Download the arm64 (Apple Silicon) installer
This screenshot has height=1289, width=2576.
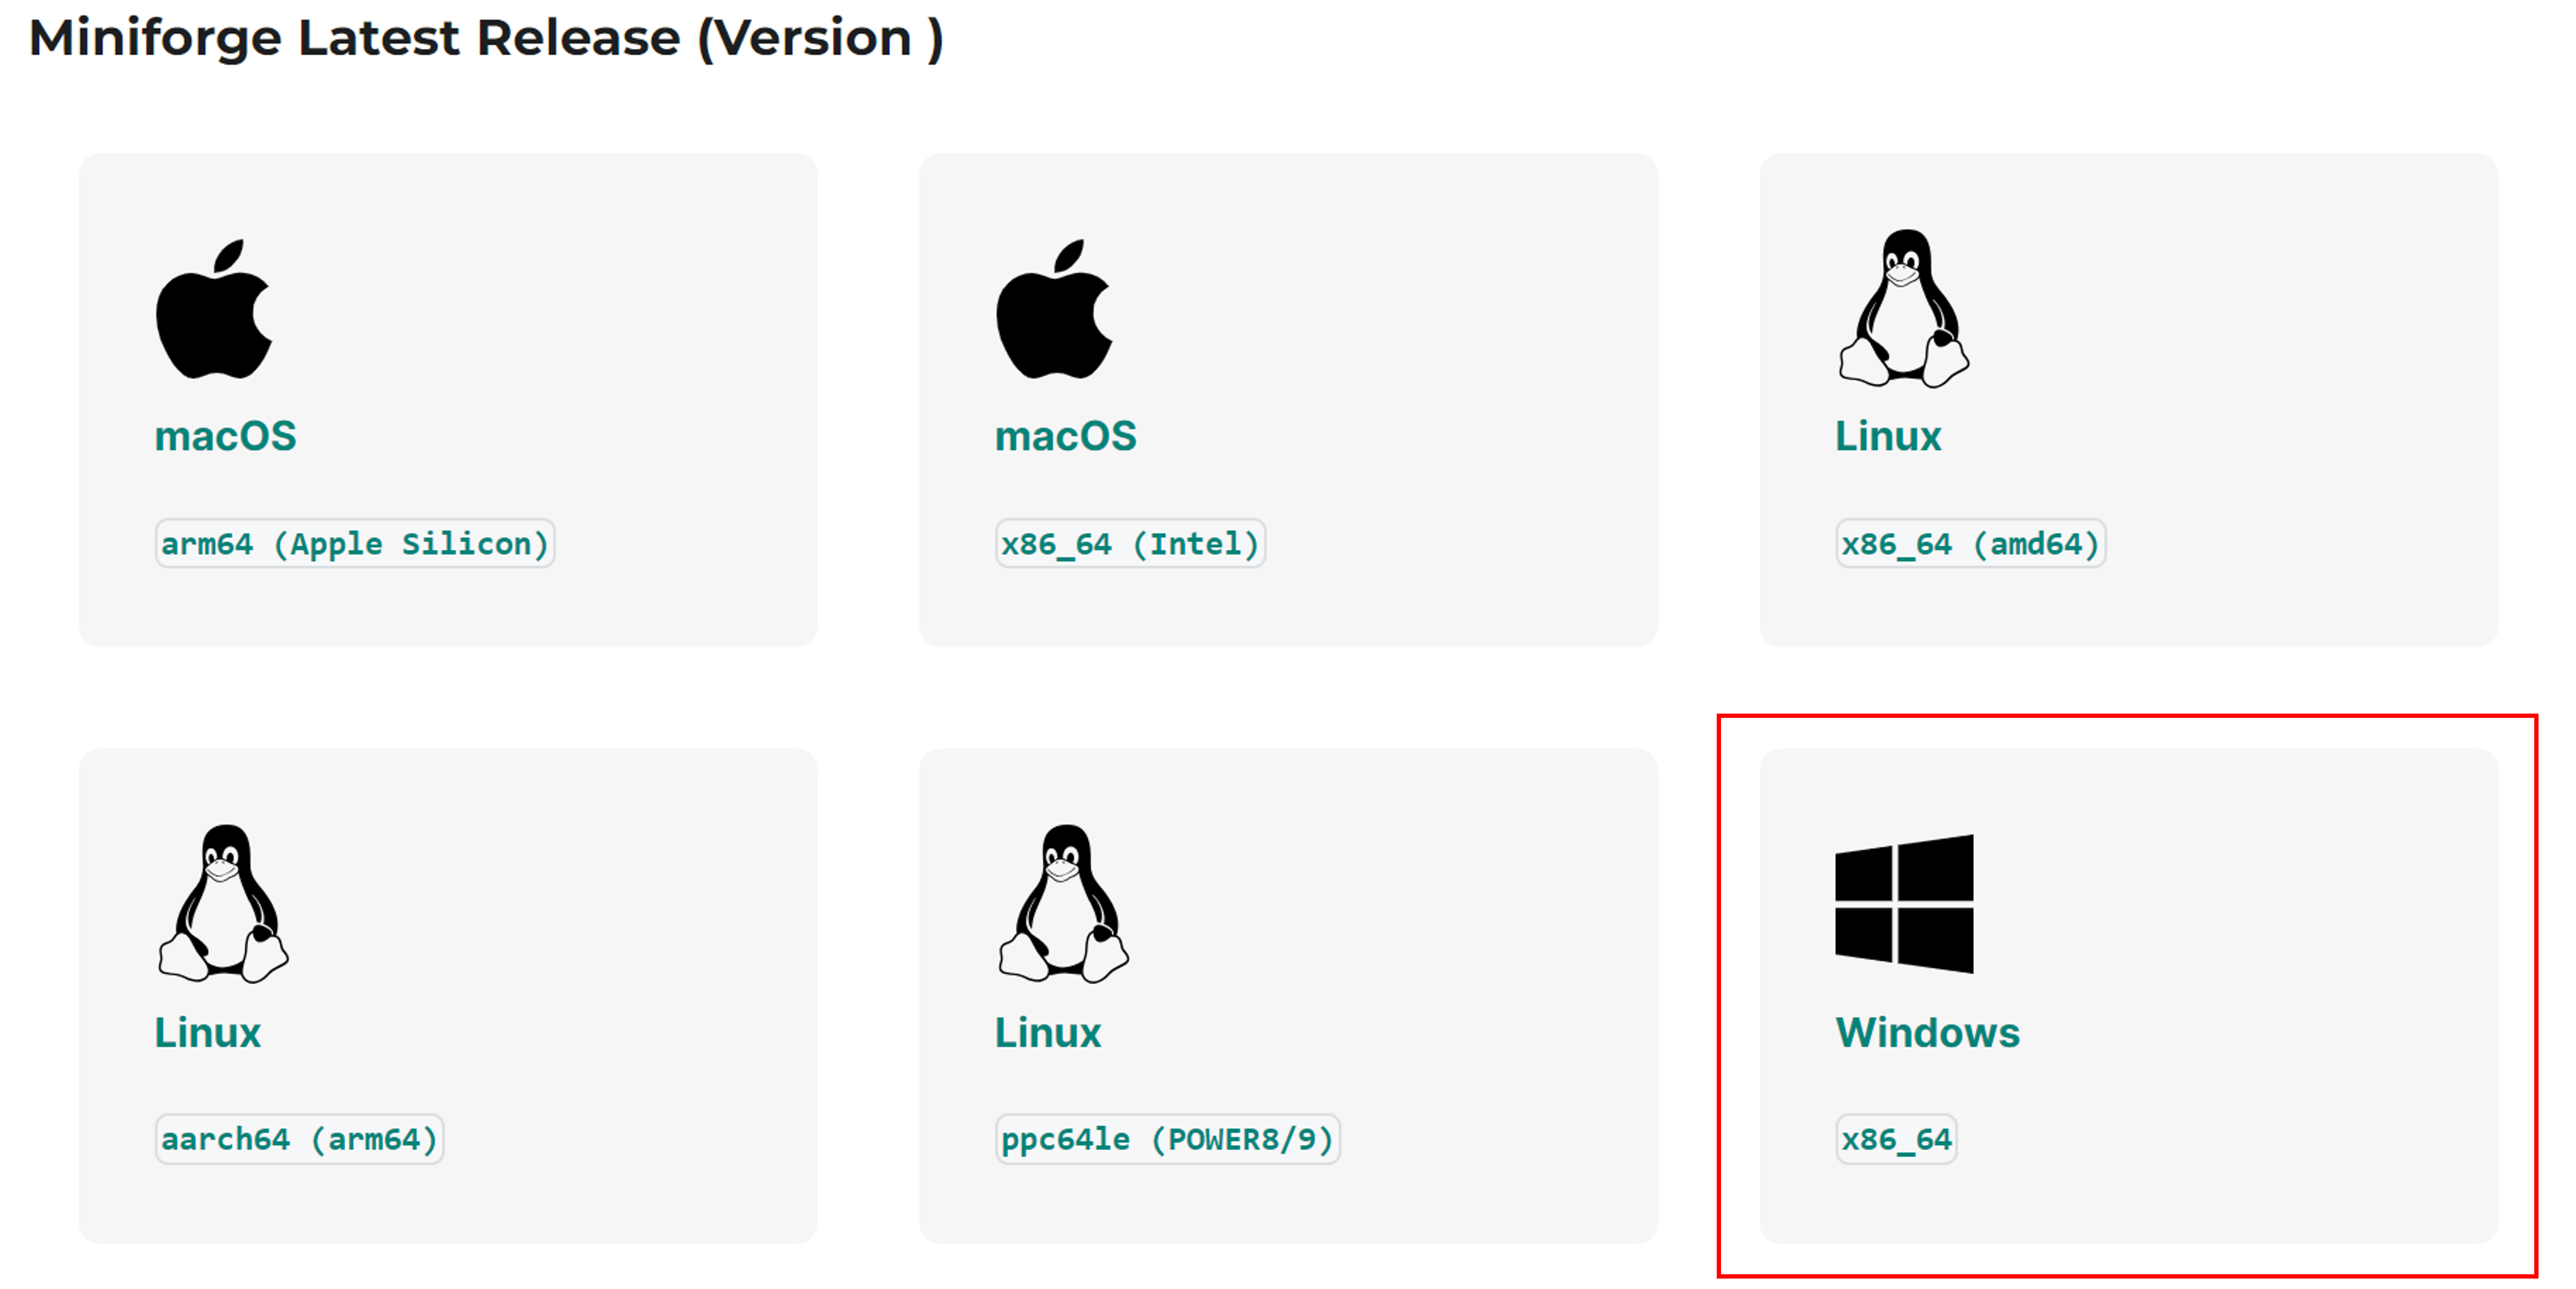(x=355, y=544)
